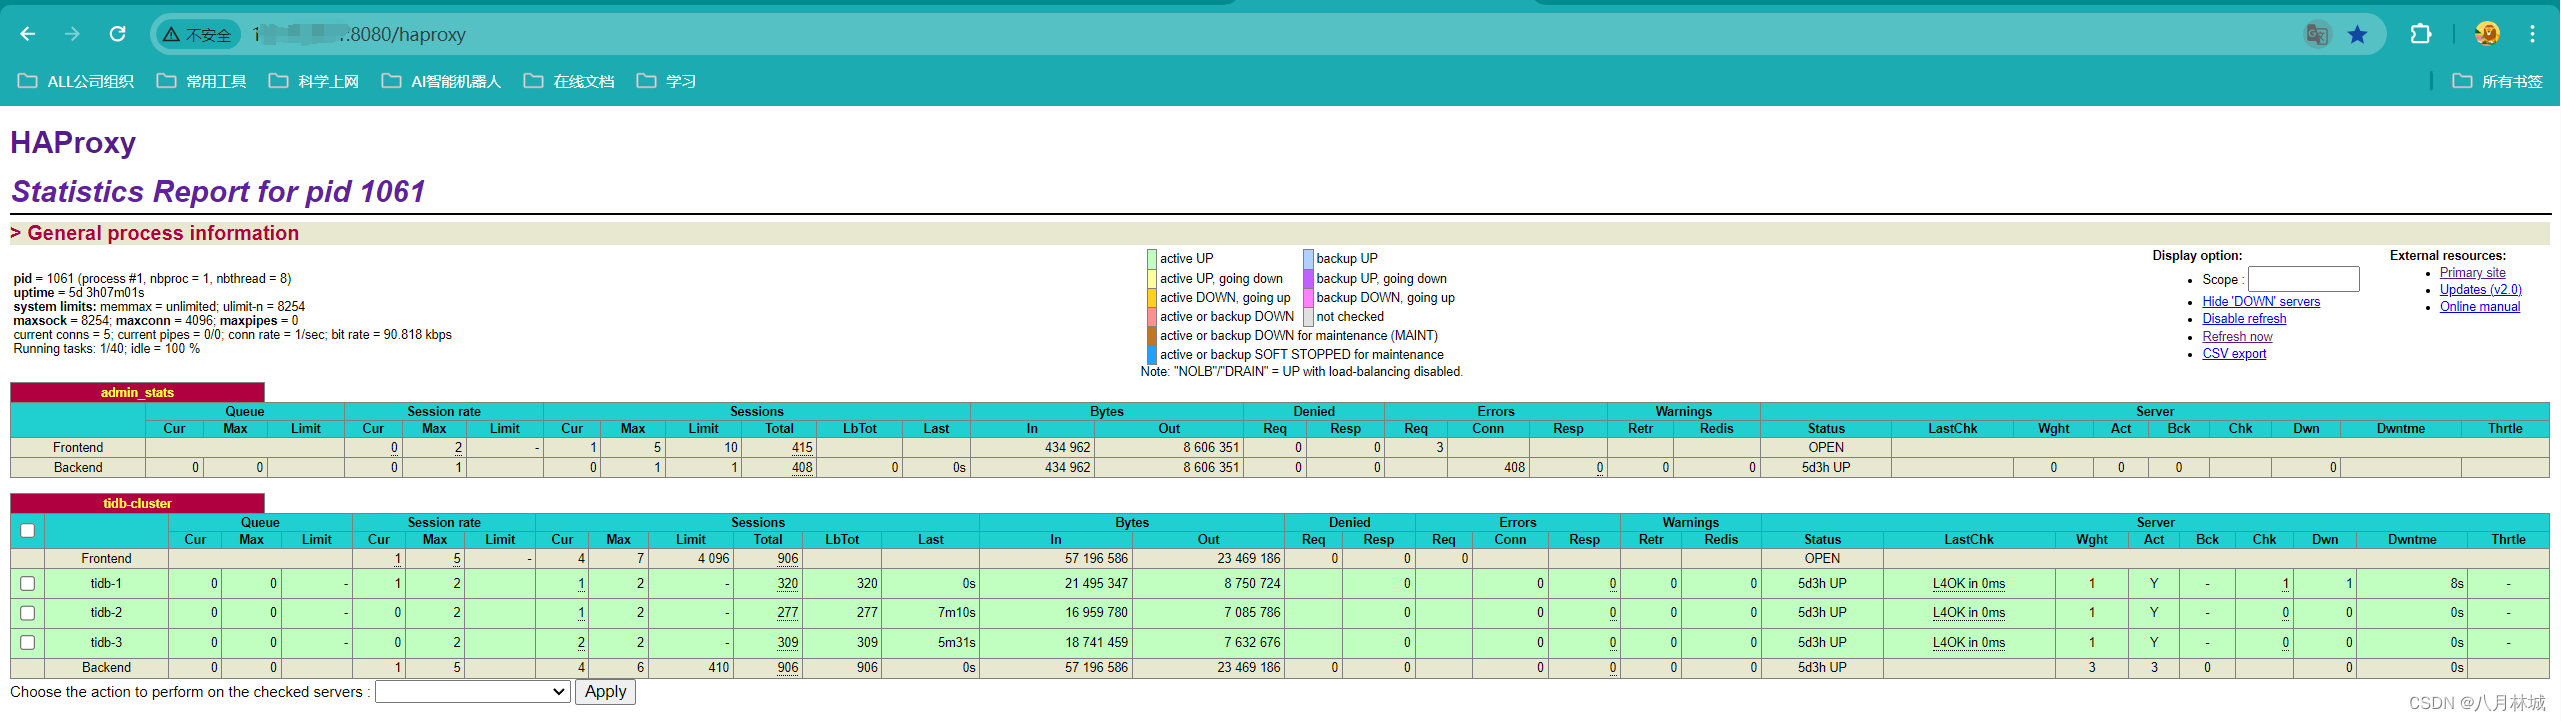Check the tidb-3 server checkbox
This screenshot has width=2561, height=721.
point(27,642)
